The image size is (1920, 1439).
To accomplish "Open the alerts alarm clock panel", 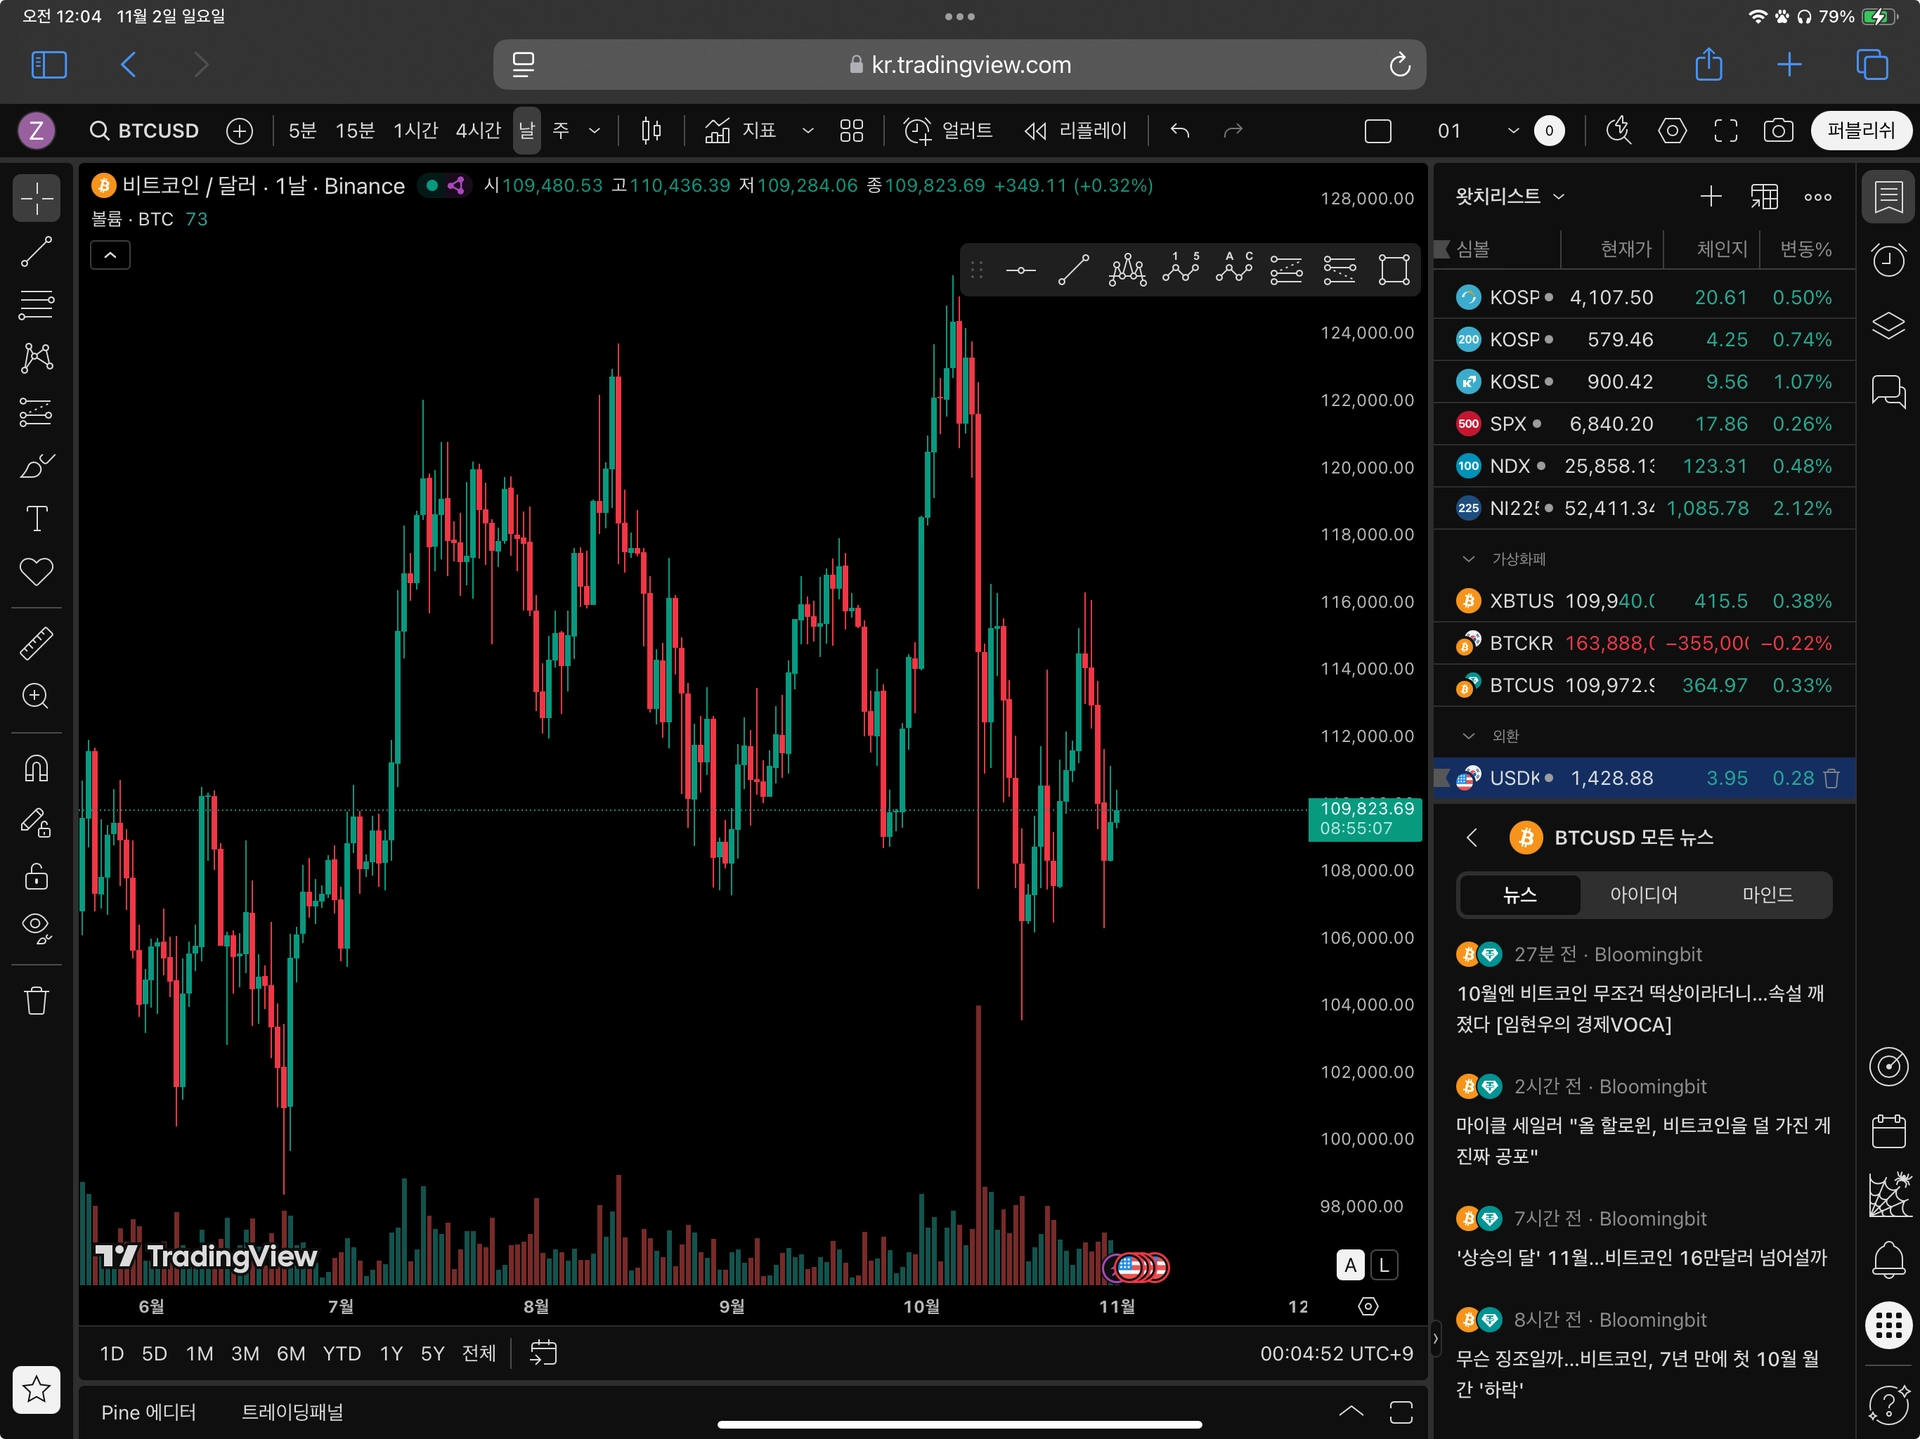I will [1888, 260].
